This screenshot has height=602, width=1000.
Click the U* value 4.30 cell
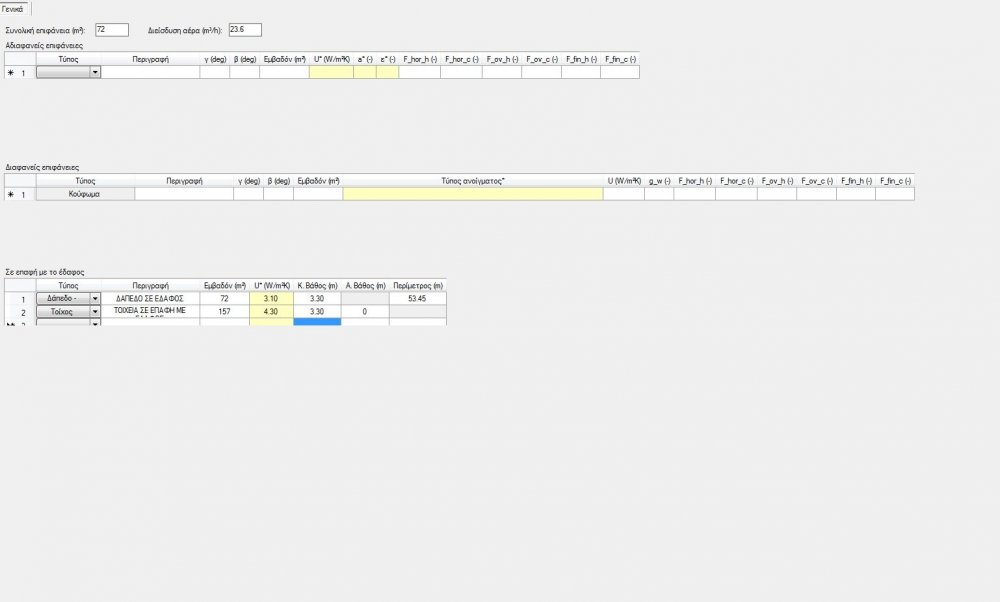pos(270,312)
